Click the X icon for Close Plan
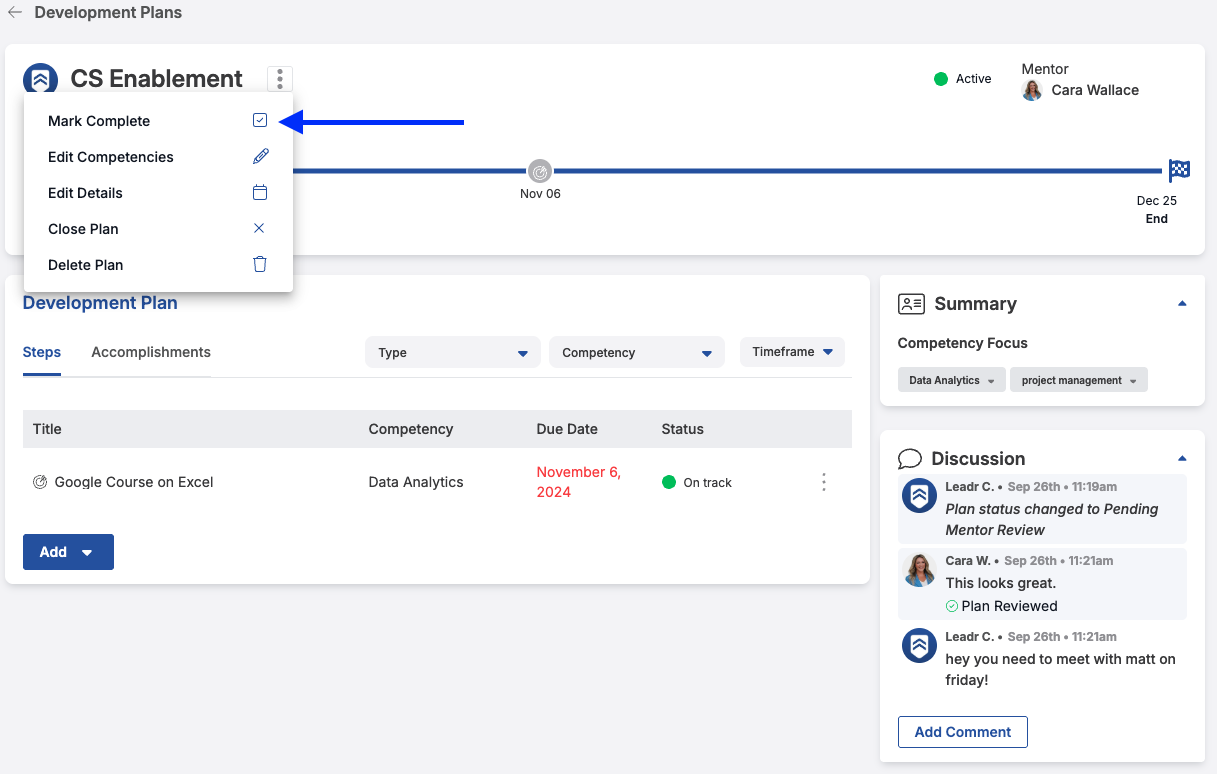The height and width of the screenshot is (774, 1217). pos(259,228)
